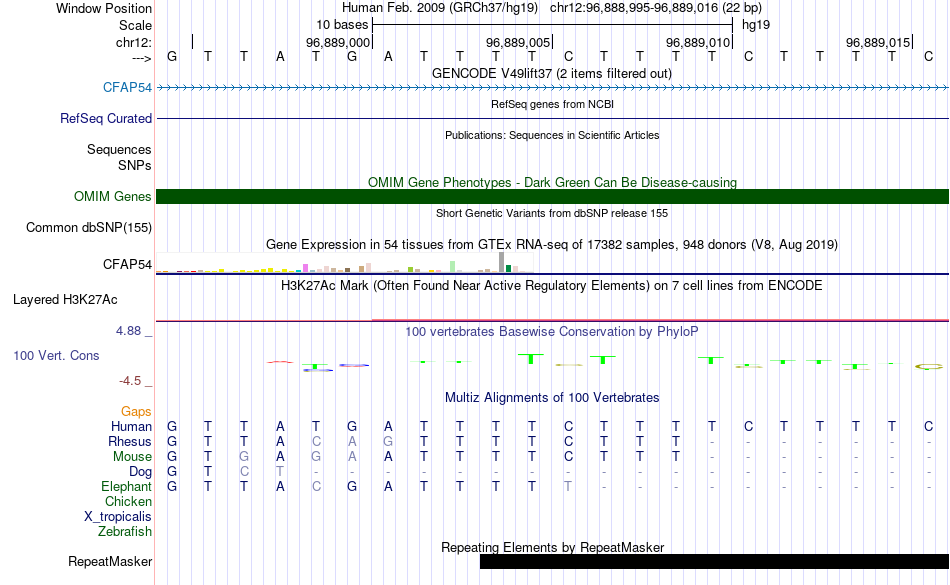
Task: Click the ---> strand direction arrow
Action: tap(142, 58)
